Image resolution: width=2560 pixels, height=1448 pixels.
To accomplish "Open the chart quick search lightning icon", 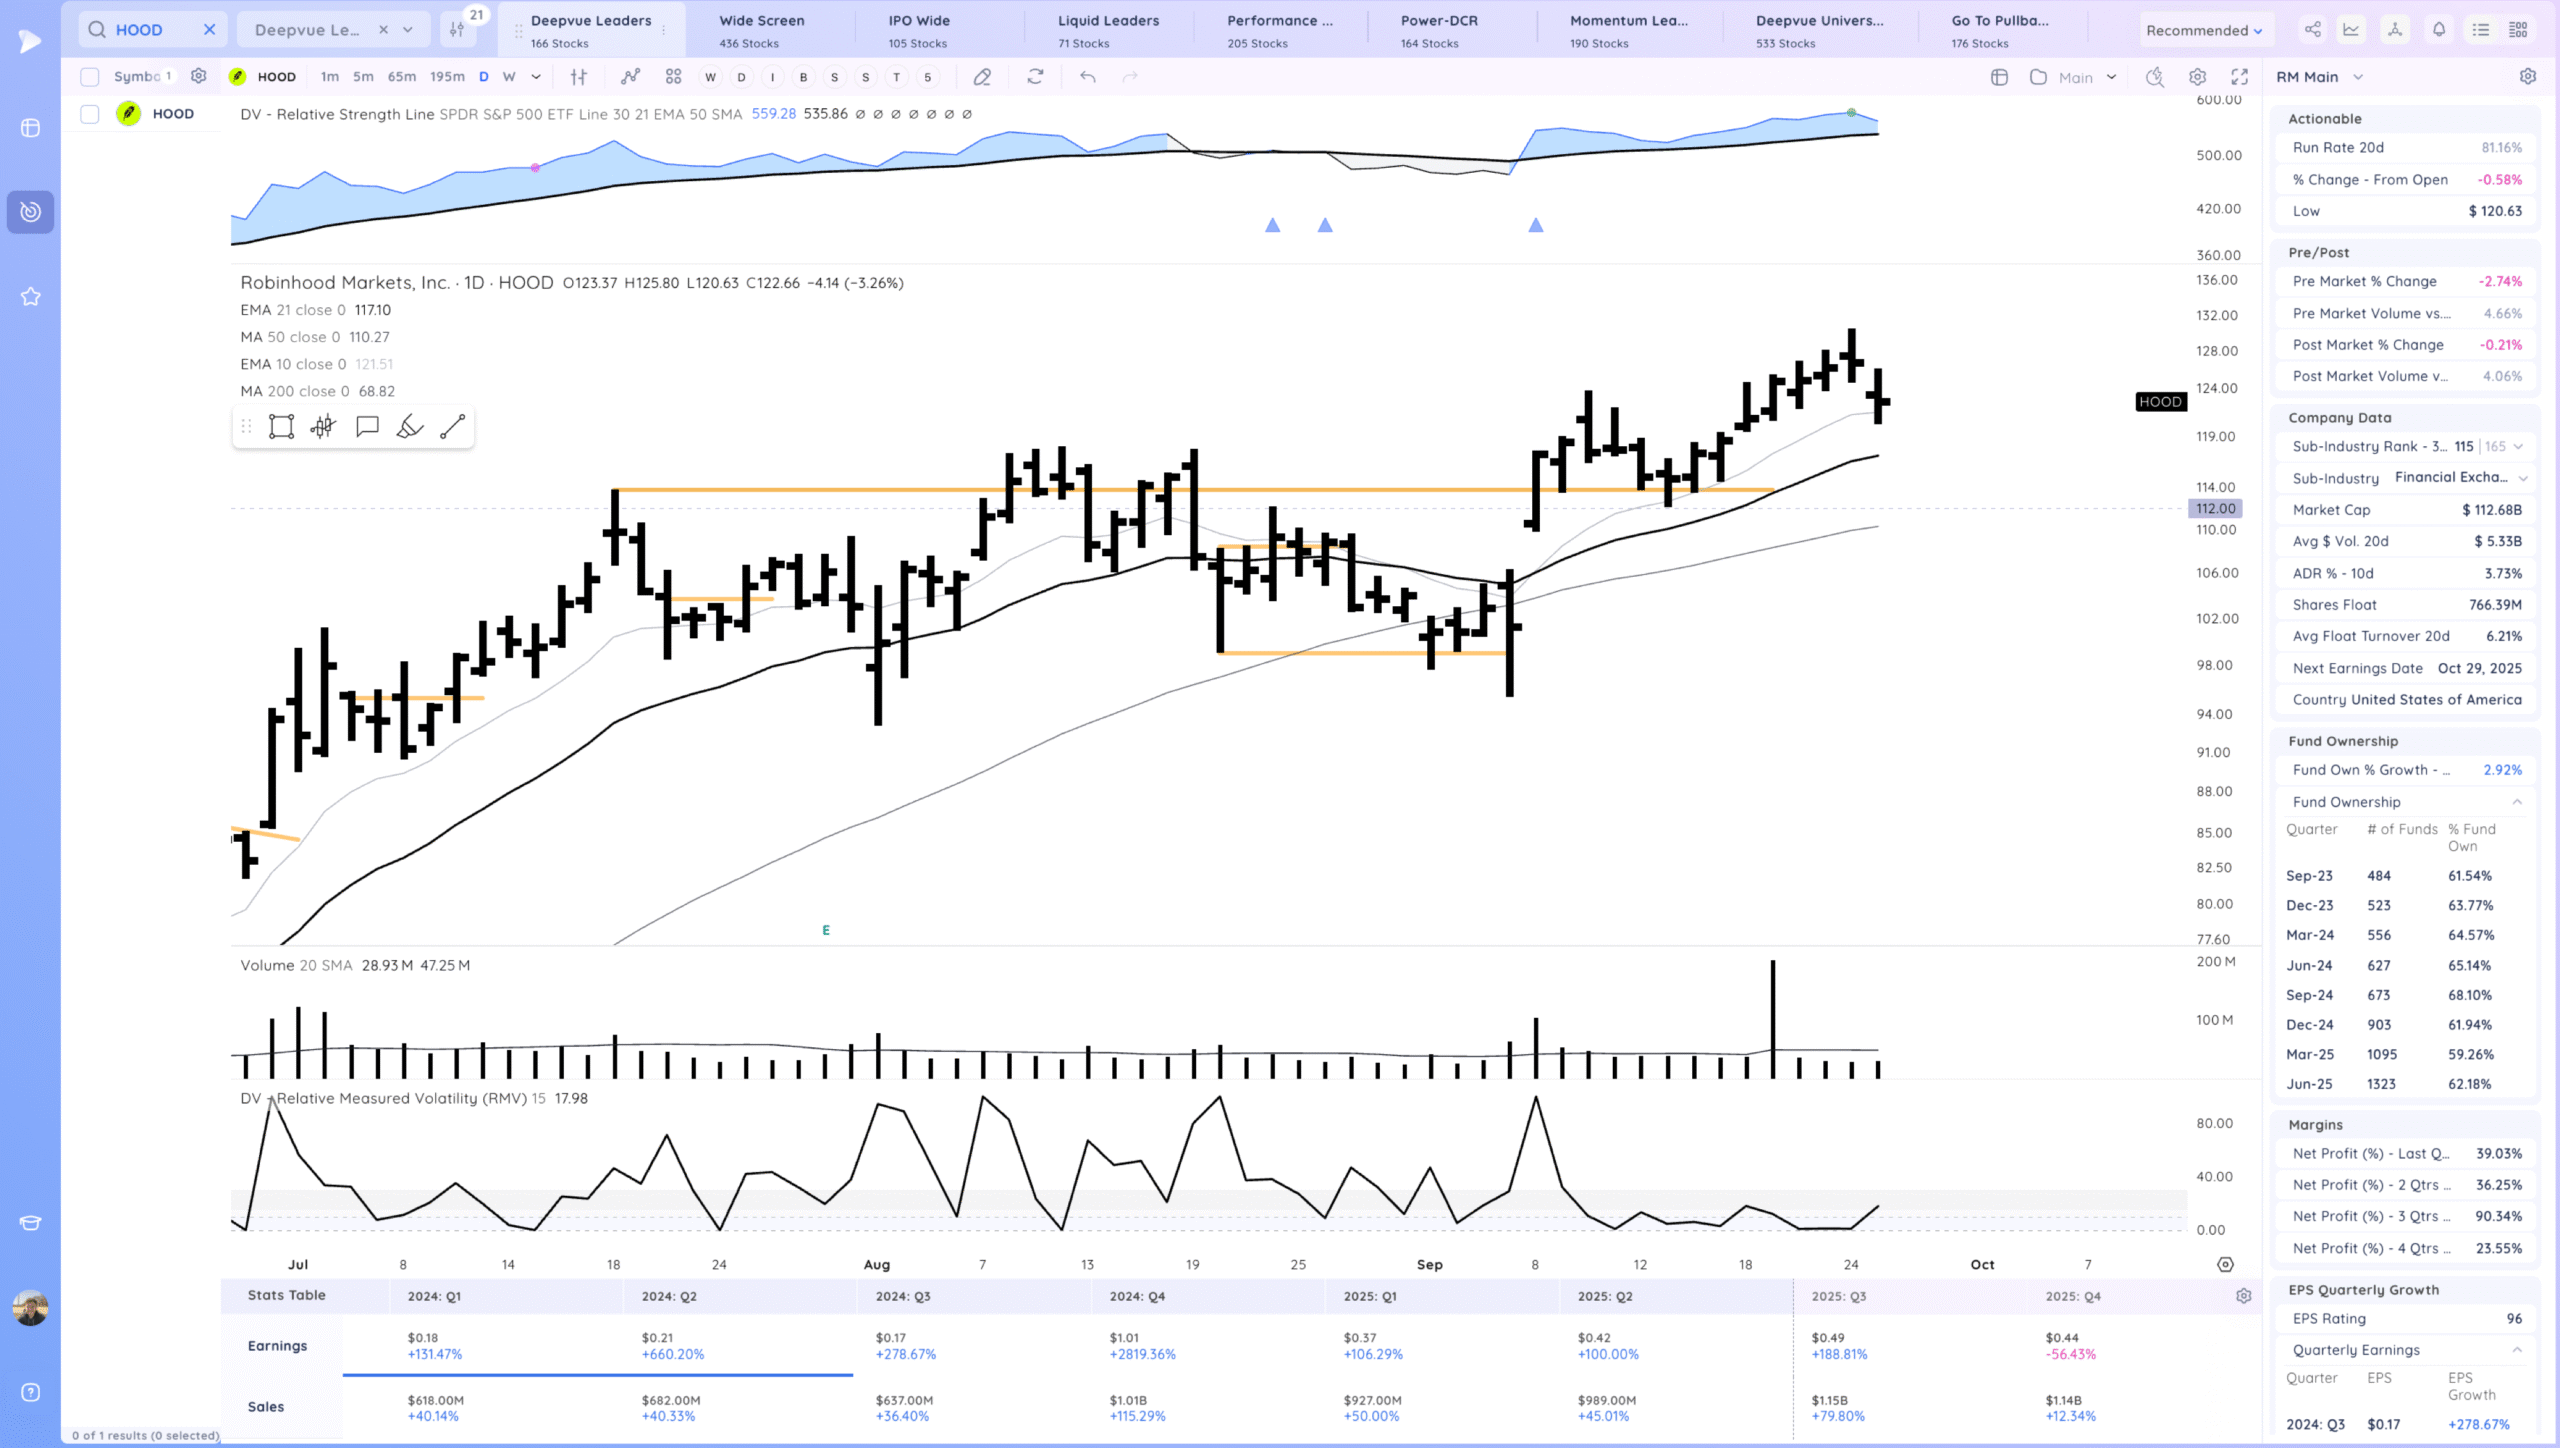I will tap(2154, 77).
